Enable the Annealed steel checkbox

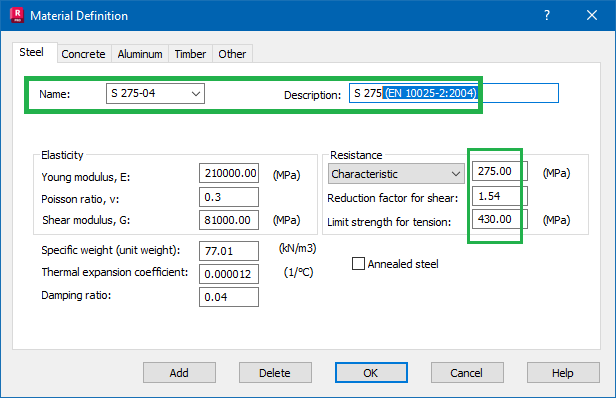pyautogui.click(x=358, y=264)
